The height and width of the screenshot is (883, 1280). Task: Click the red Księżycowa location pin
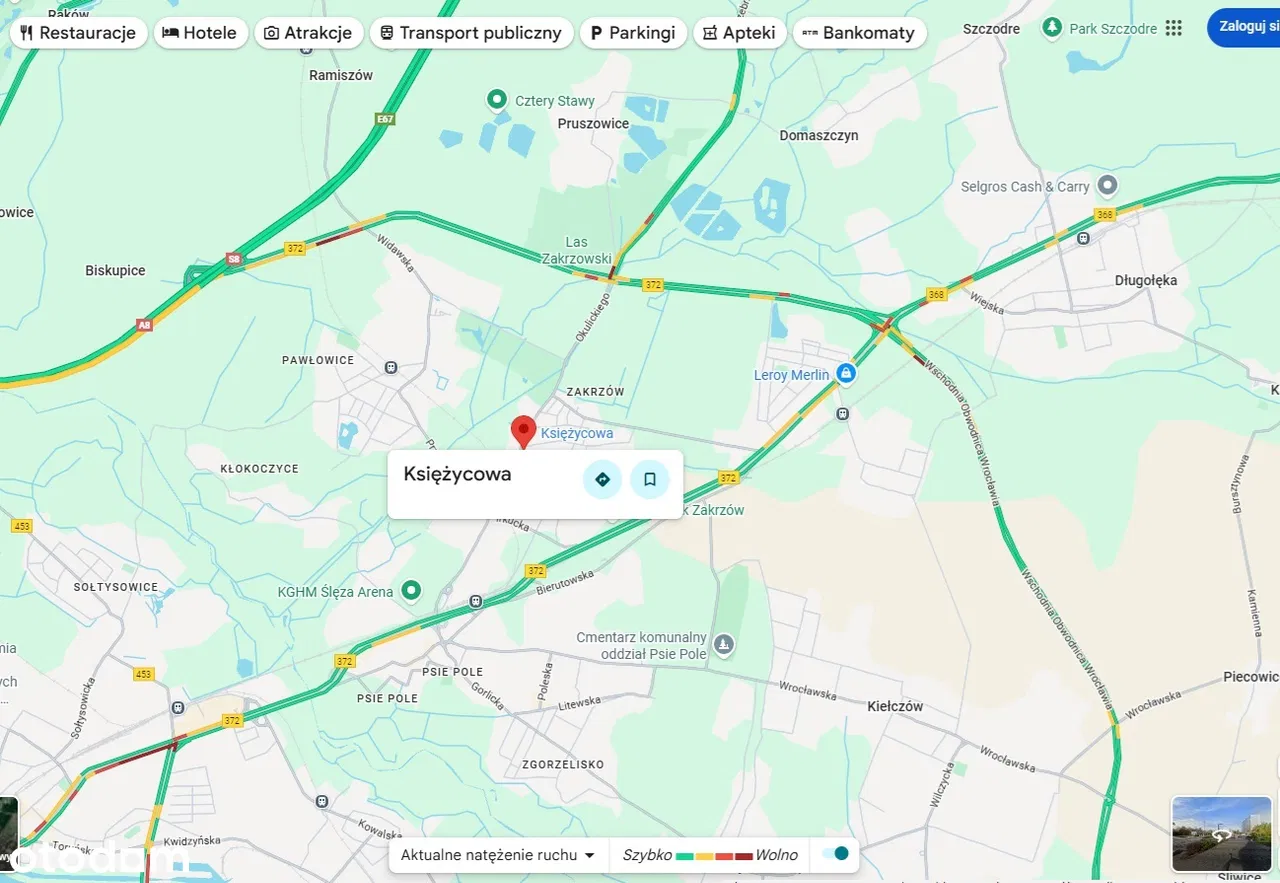pos(523,432)
